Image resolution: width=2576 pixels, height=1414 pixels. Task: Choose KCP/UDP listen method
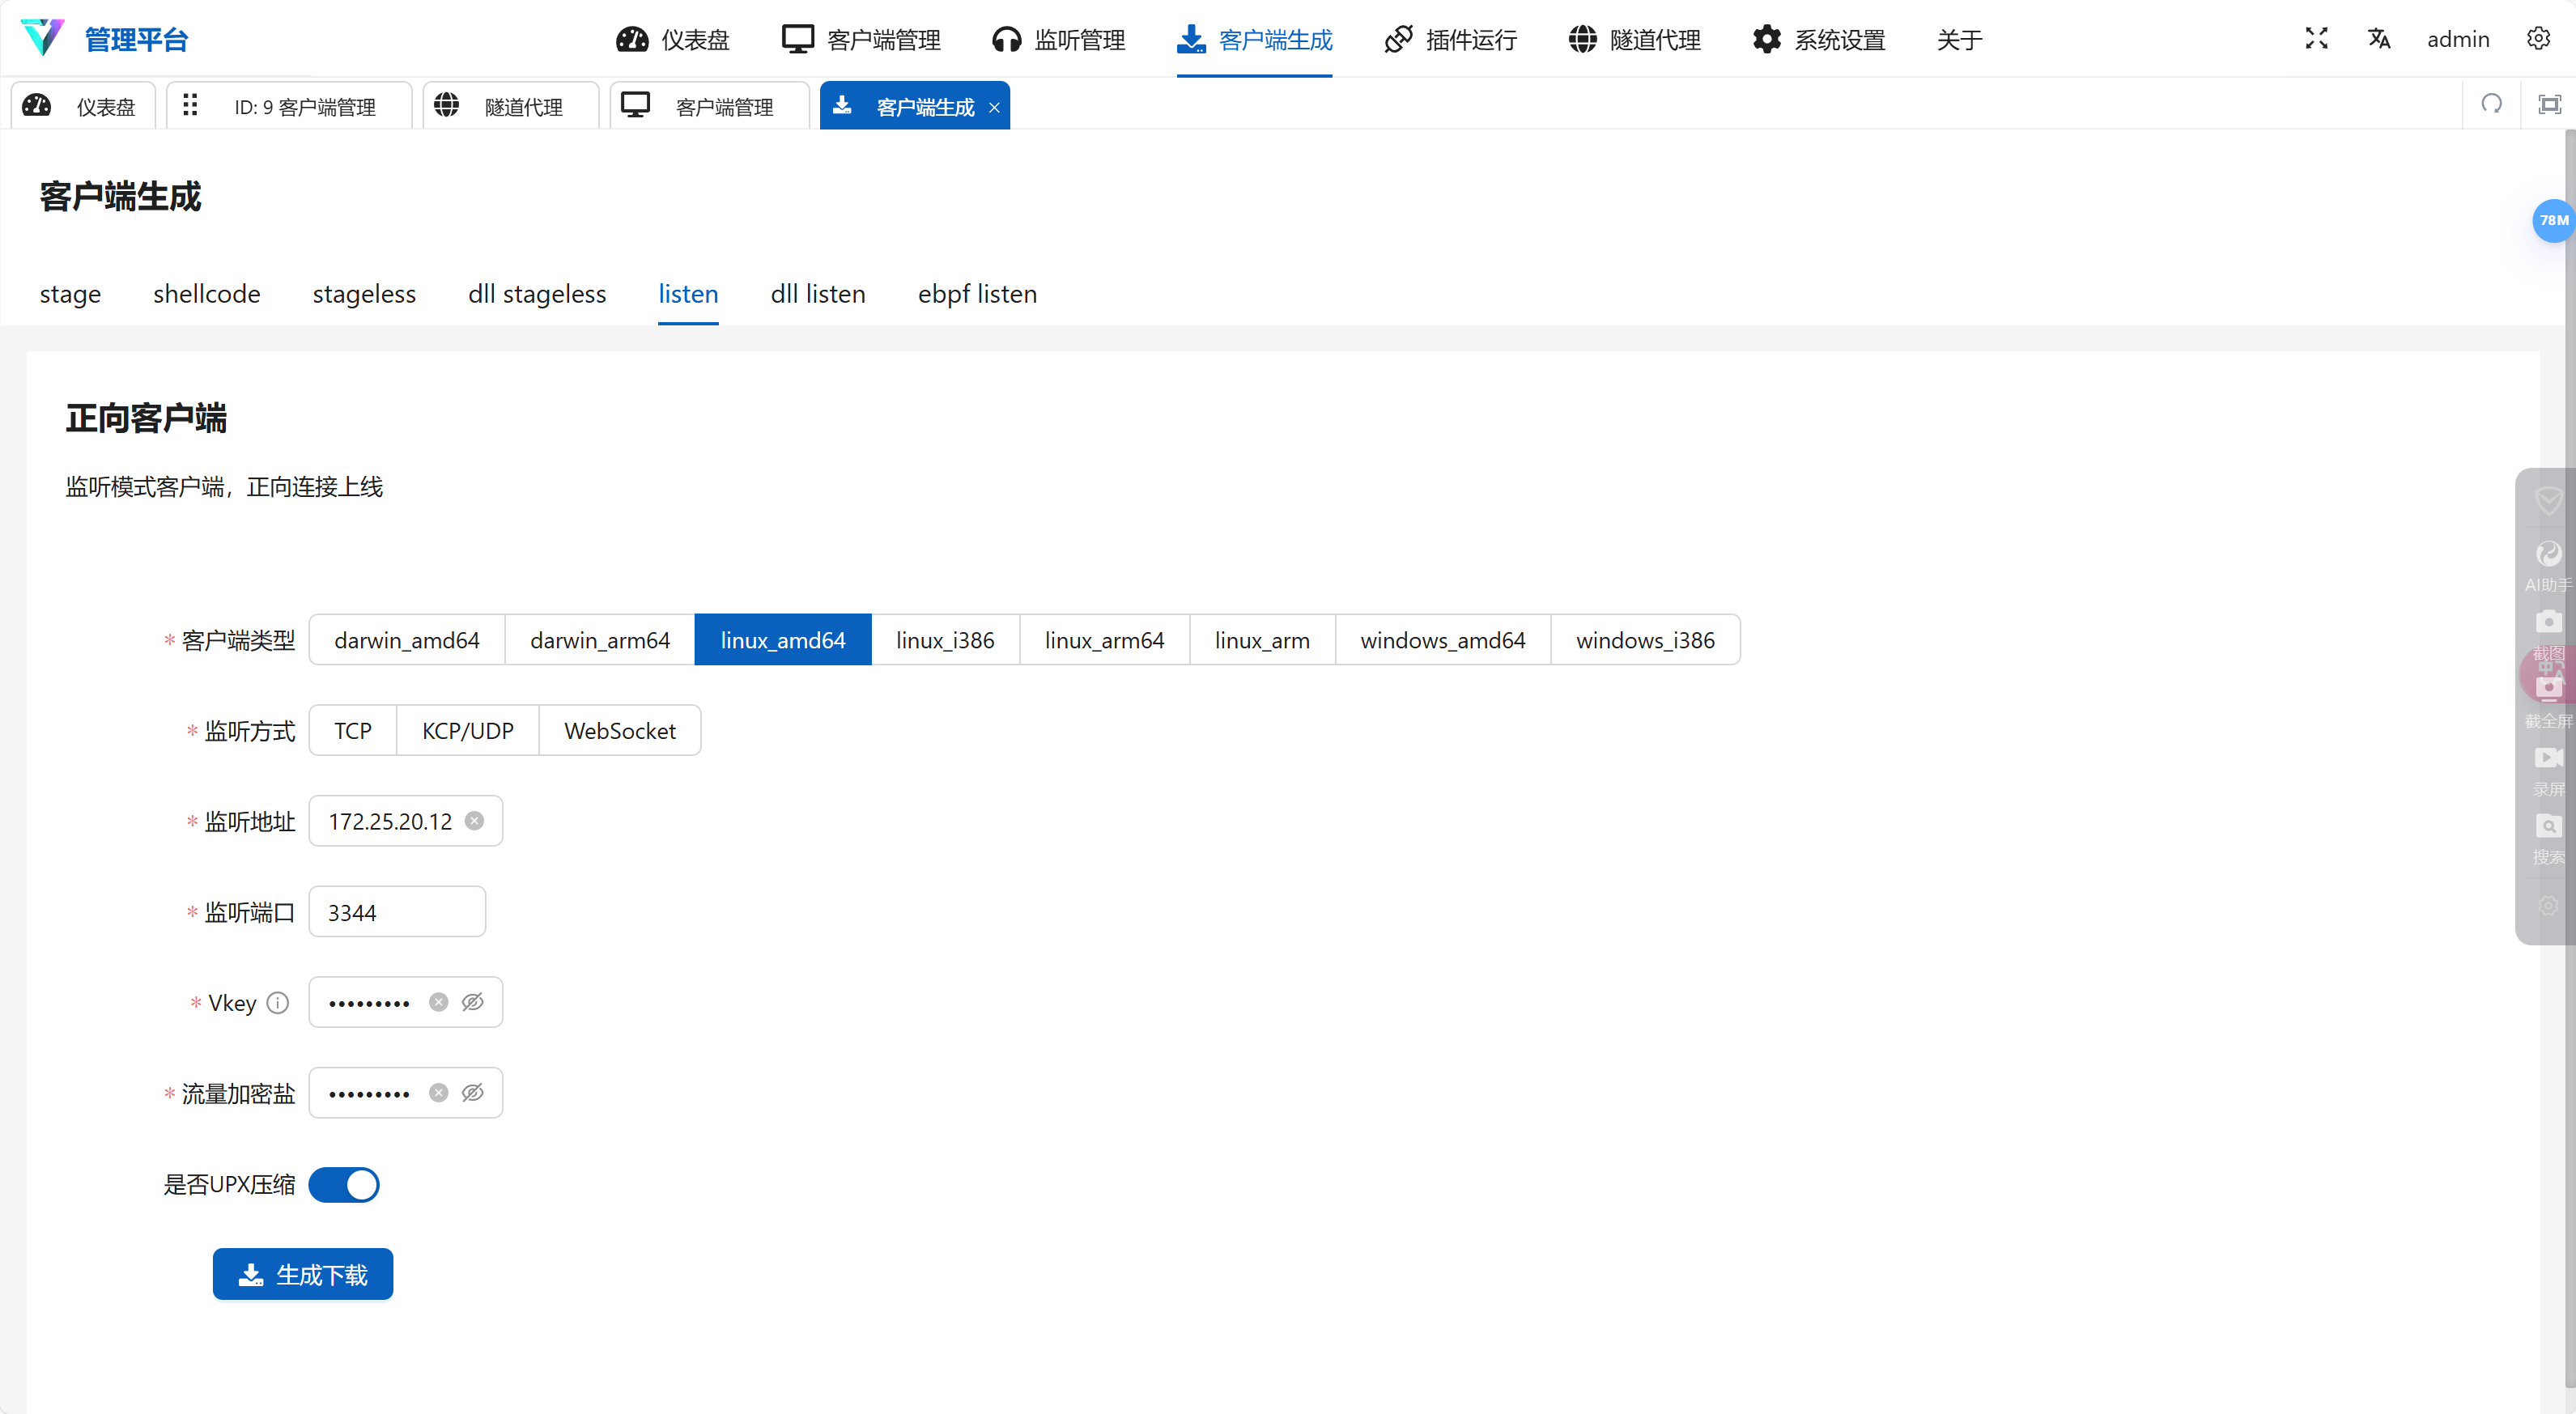pyautogui.click(x=467, y=731)
